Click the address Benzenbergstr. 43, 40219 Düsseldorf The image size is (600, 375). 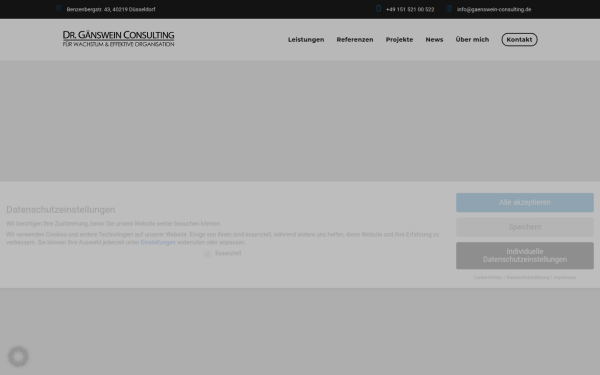pyautogui.click(x=111, y=9)
